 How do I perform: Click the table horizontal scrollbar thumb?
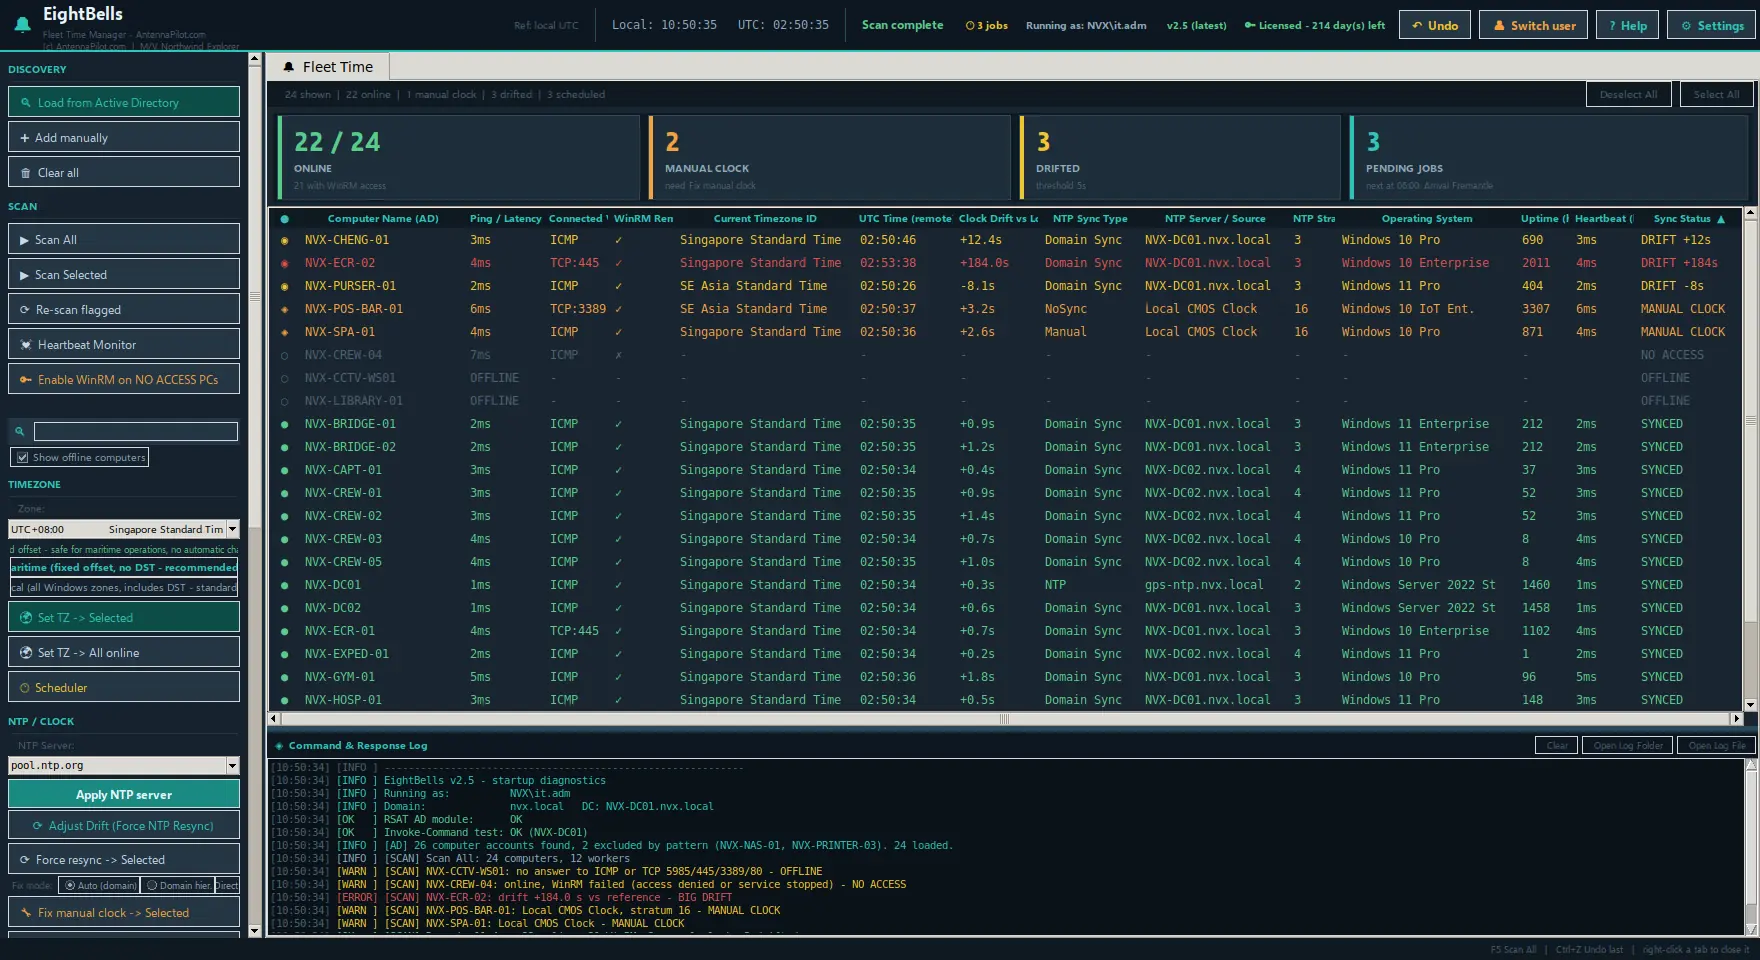[1004, 718]
